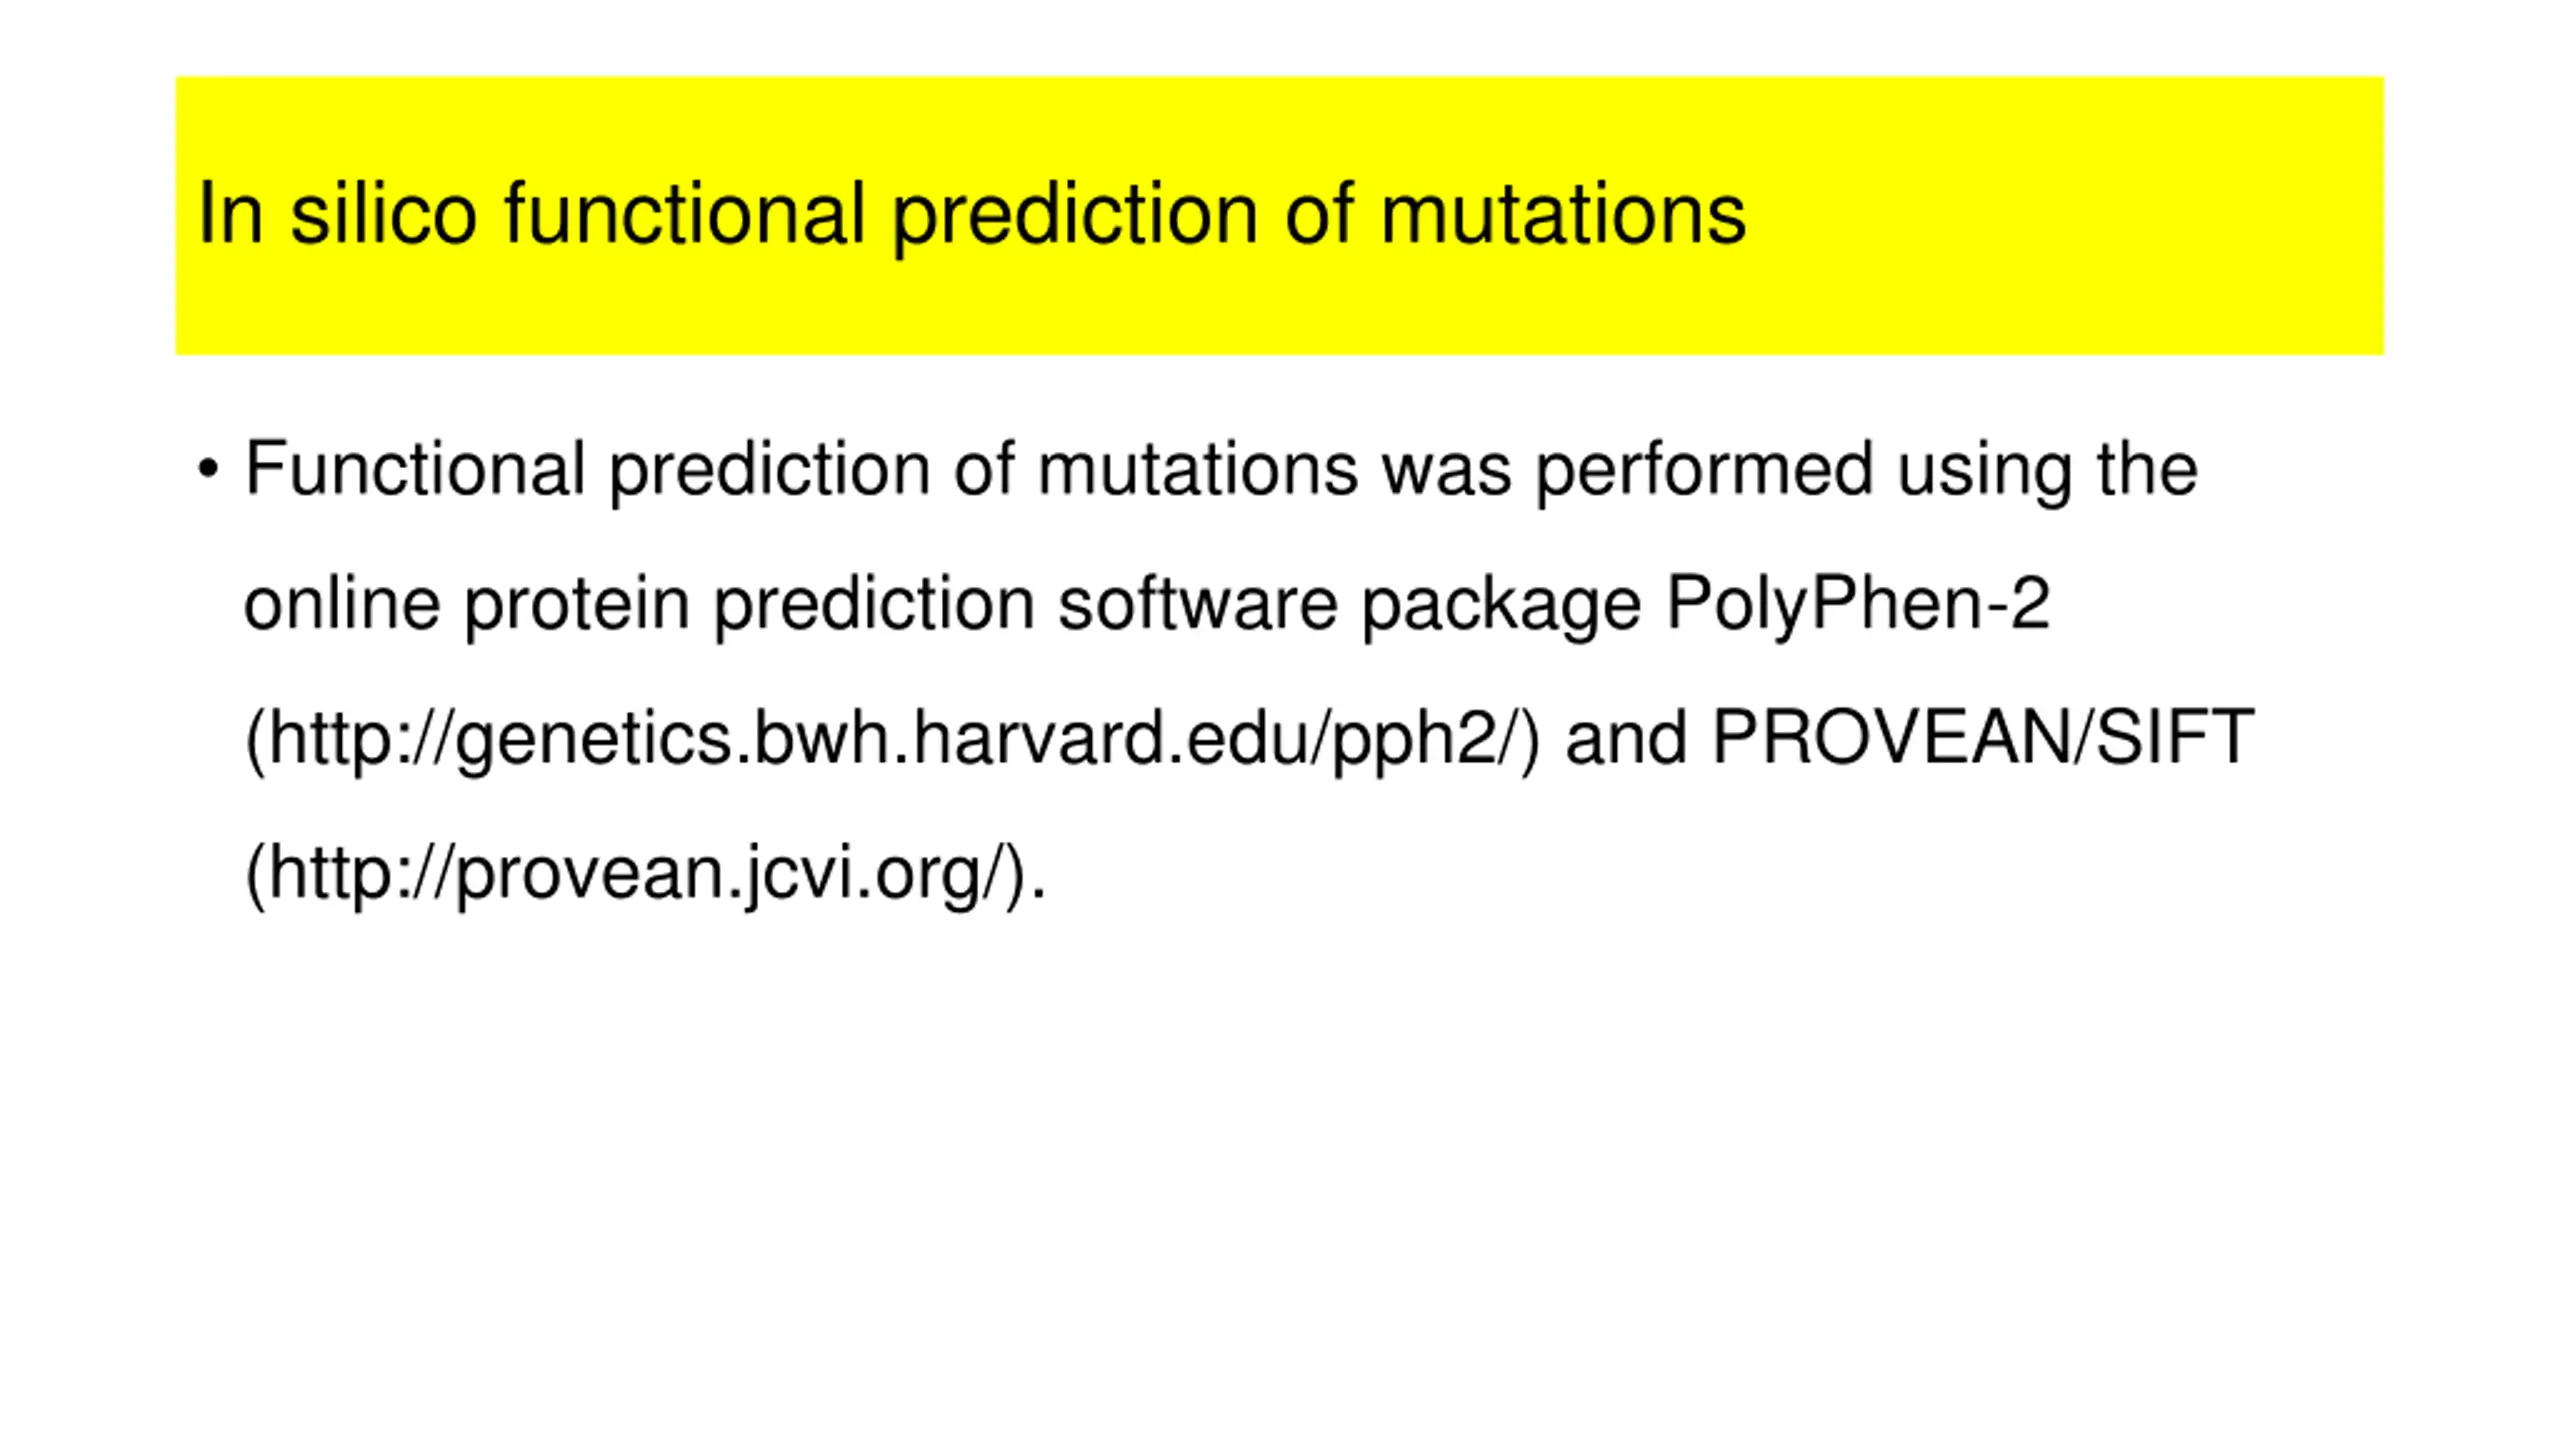Click the word "and" before PROVEAN/SIFT
The height and width of the screenshot is (1440, 2560).
point(1626,738)
